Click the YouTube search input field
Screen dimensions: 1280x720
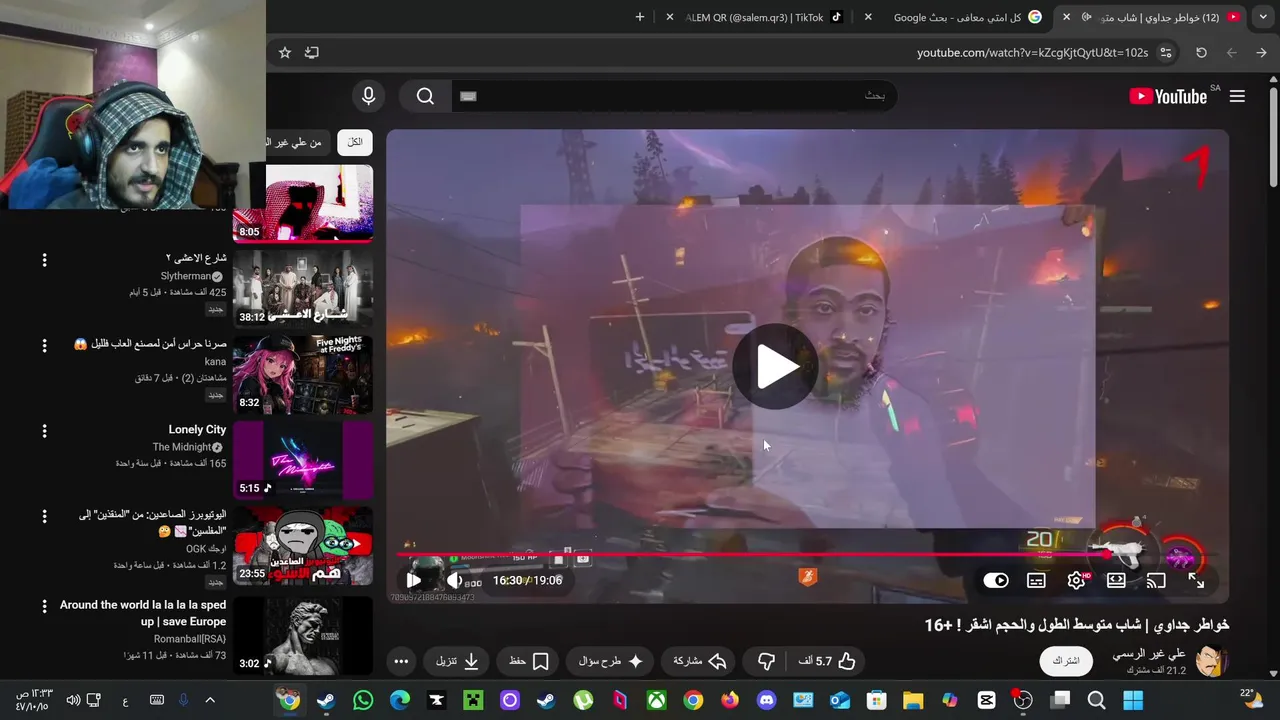tap(673, 96)
